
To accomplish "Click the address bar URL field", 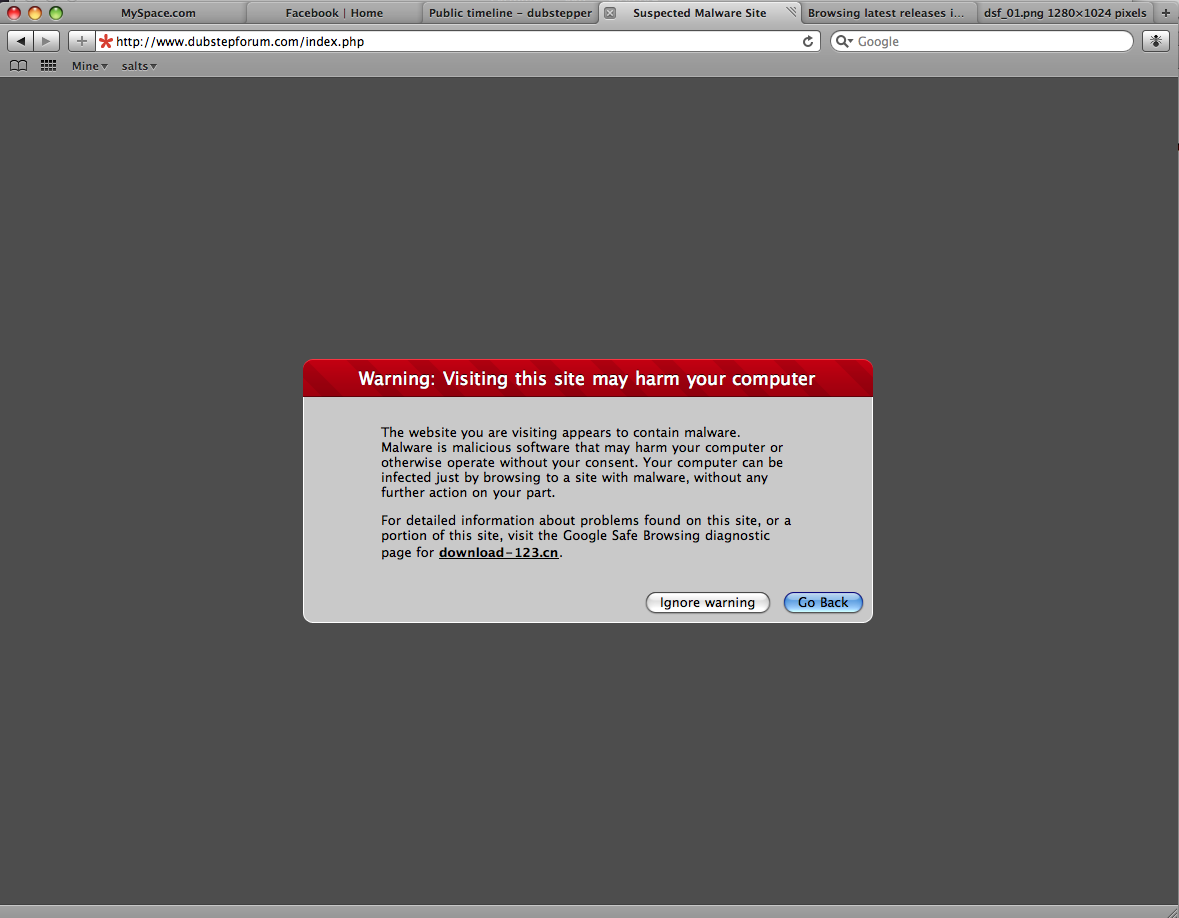I will pos(457,41).
